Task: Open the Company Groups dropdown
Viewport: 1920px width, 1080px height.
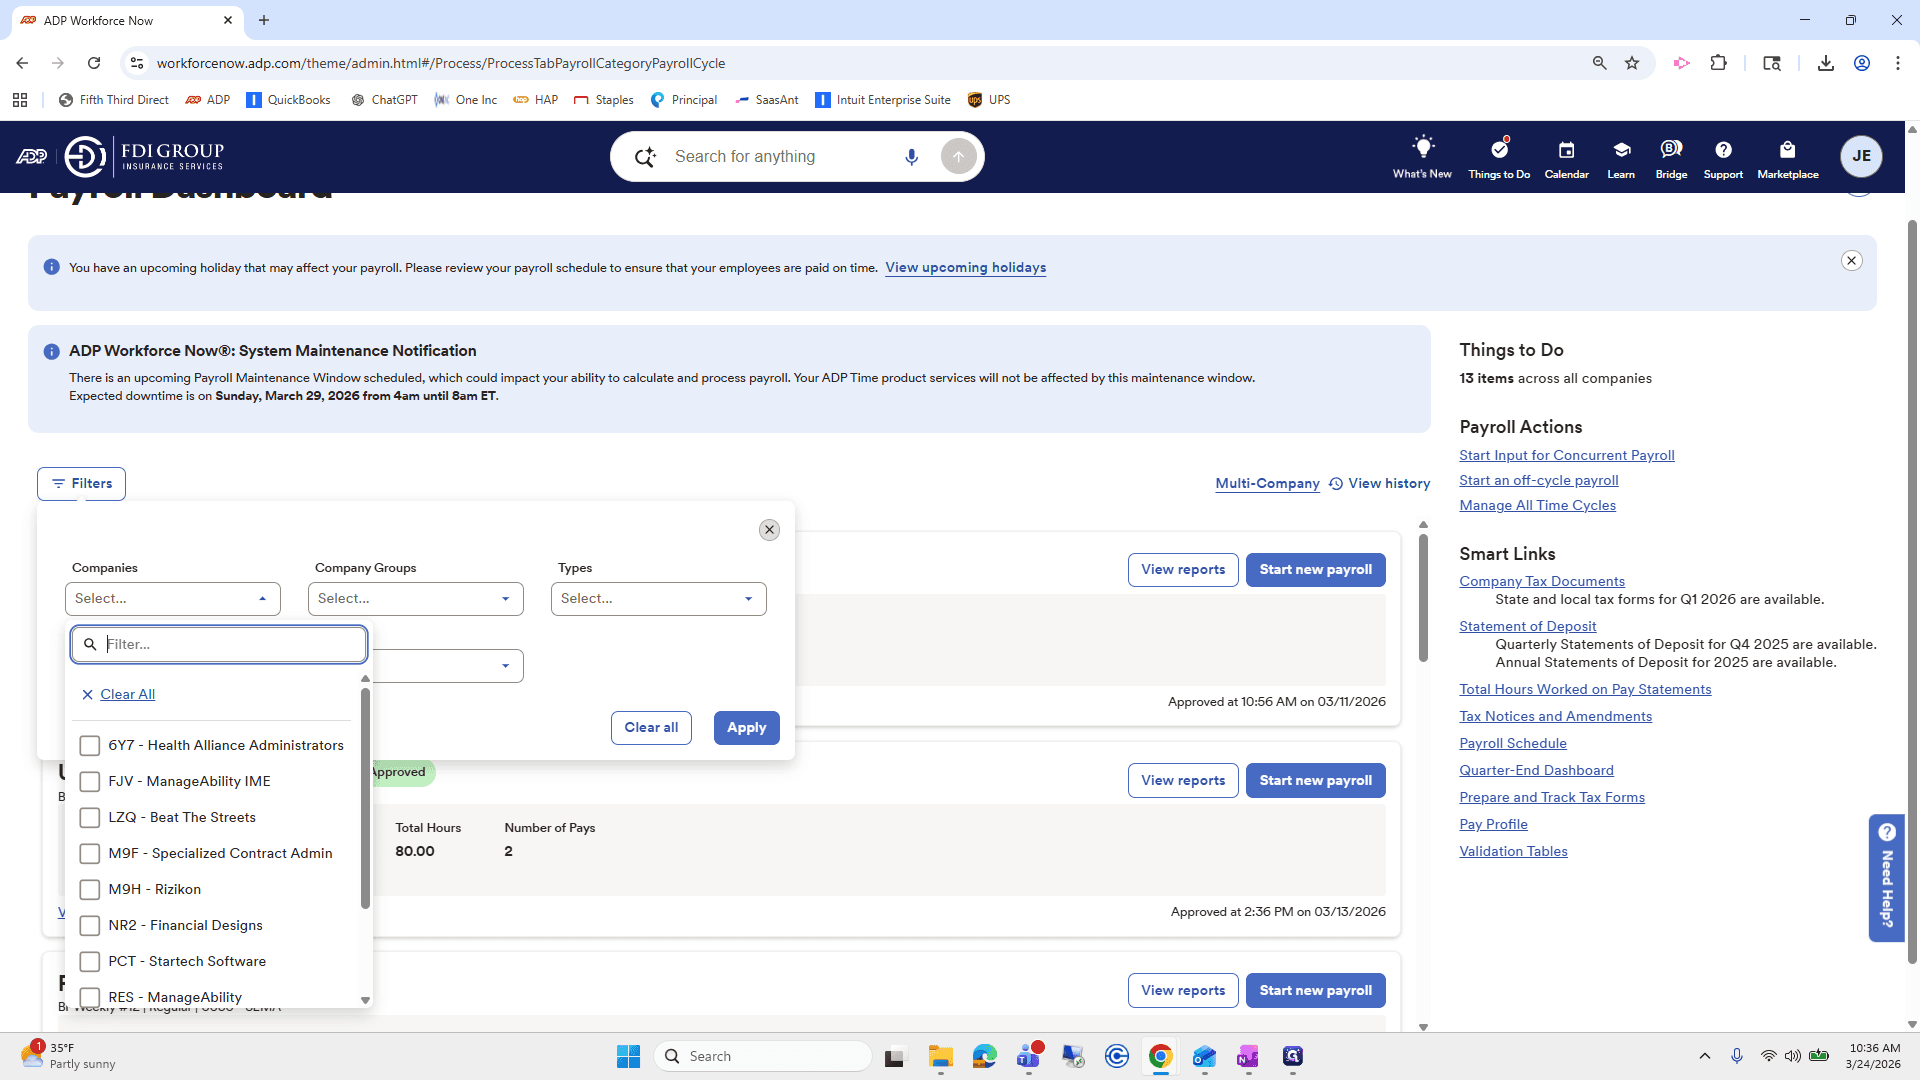Action: [x=416, y=599]
